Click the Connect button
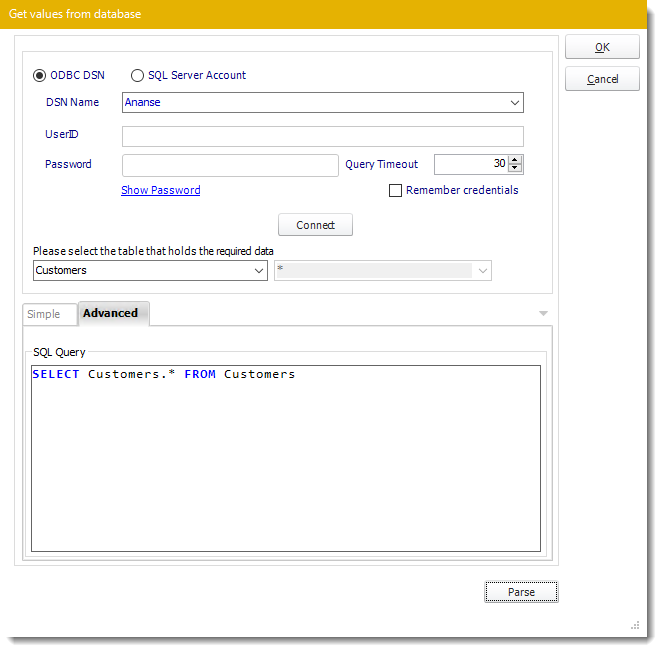Image resolution: width=662 pixels, height=652 pixels. 315,225
